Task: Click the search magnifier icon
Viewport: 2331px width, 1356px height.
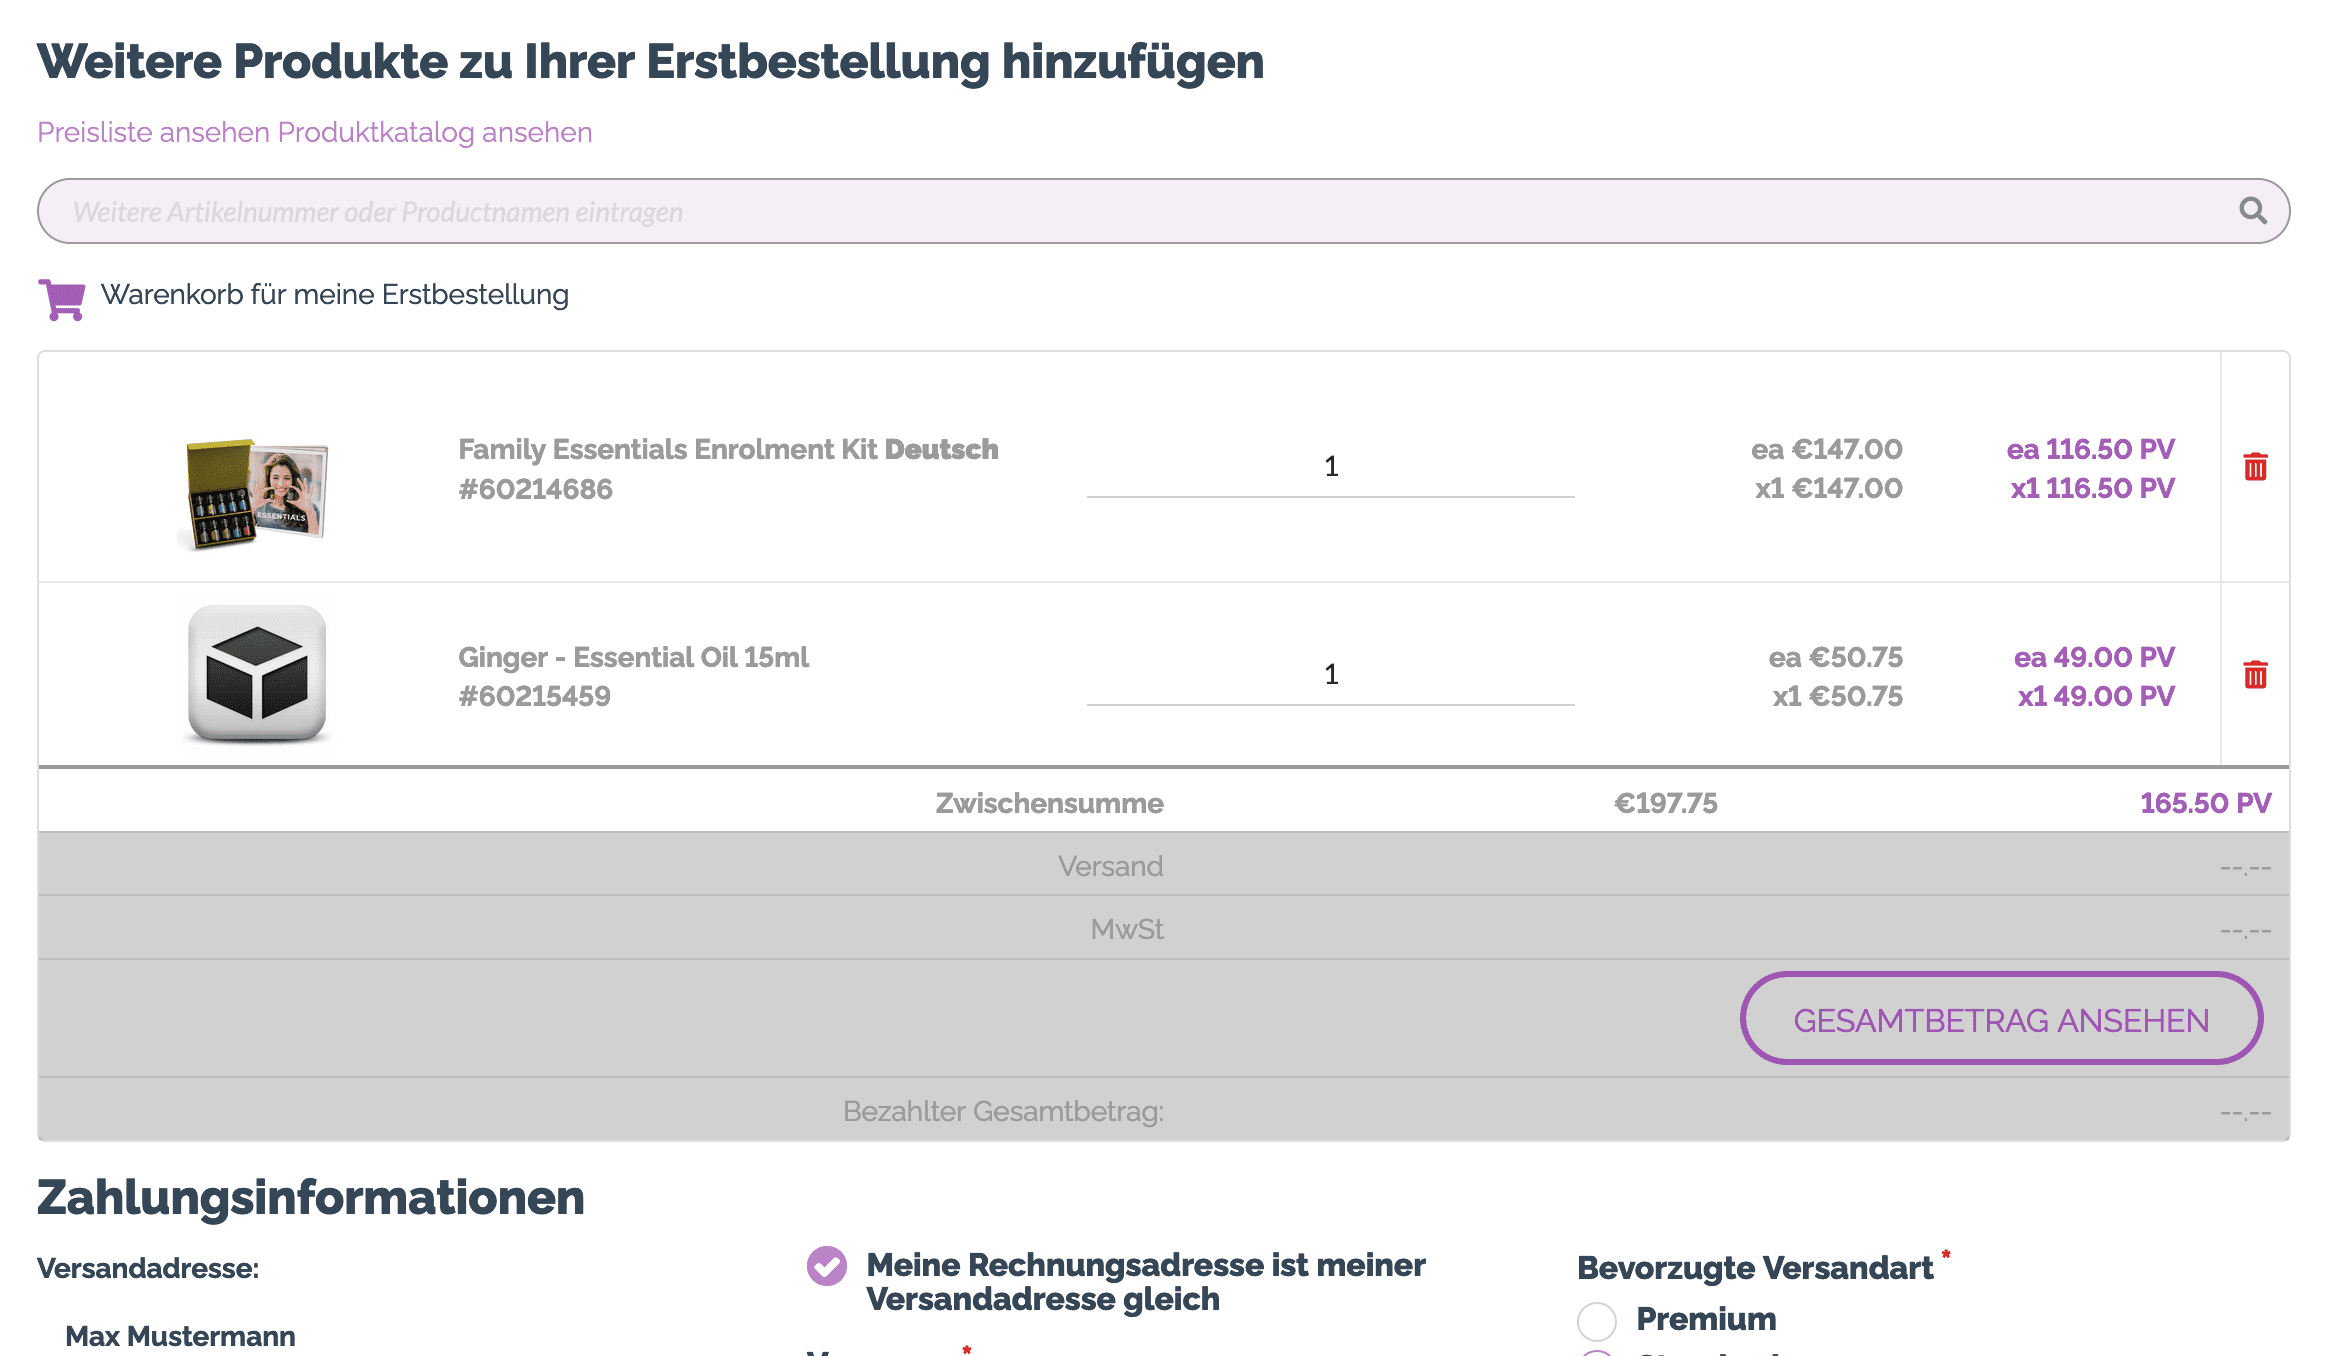Action: coord(2252,211)
